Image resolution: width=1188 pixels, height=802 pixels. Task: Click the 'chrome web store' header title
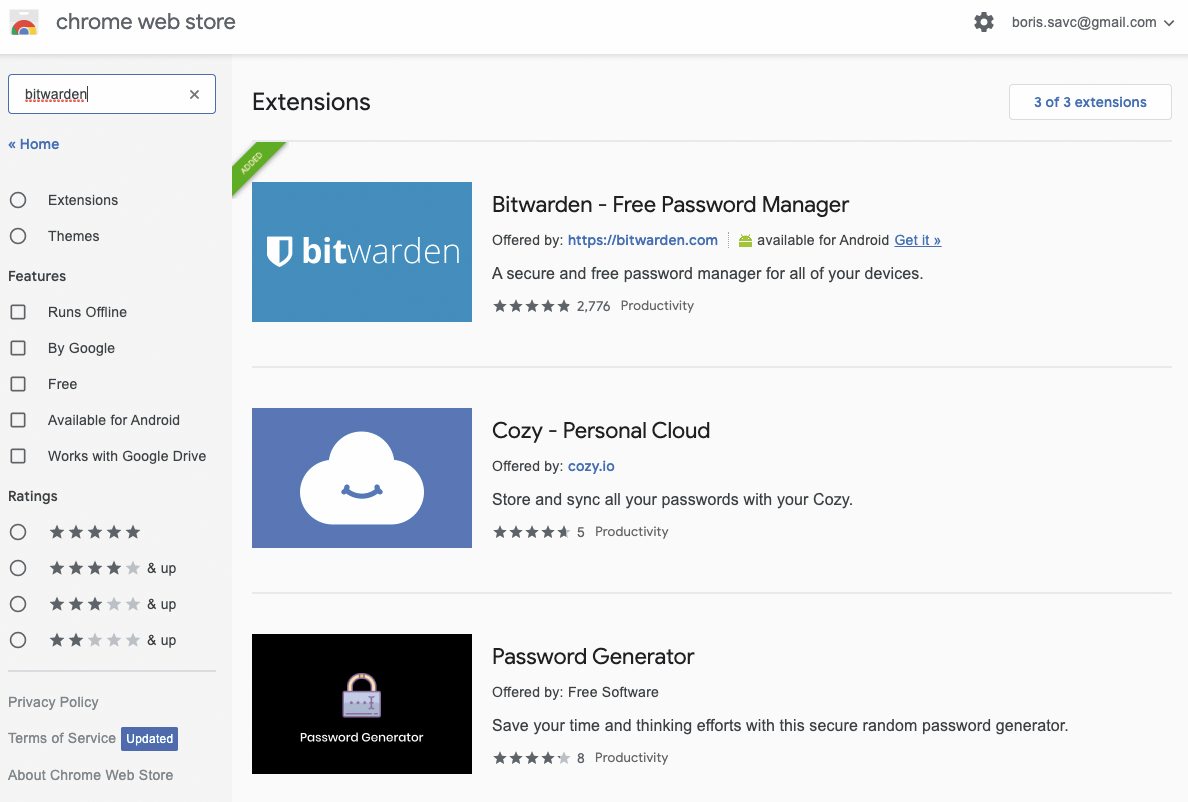(x=145, y=22)
